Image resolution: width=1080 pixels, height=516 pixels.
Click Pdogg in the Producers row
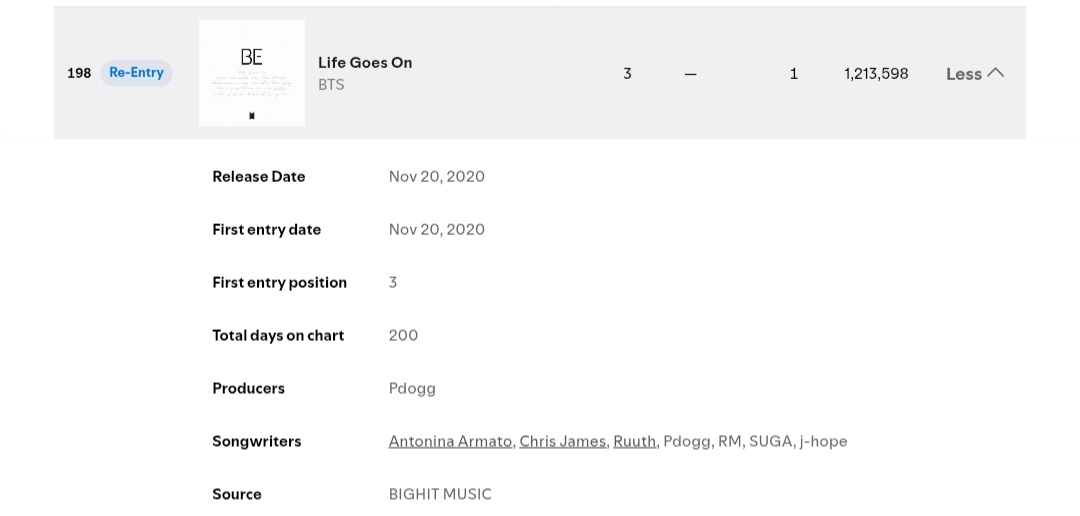412,388
